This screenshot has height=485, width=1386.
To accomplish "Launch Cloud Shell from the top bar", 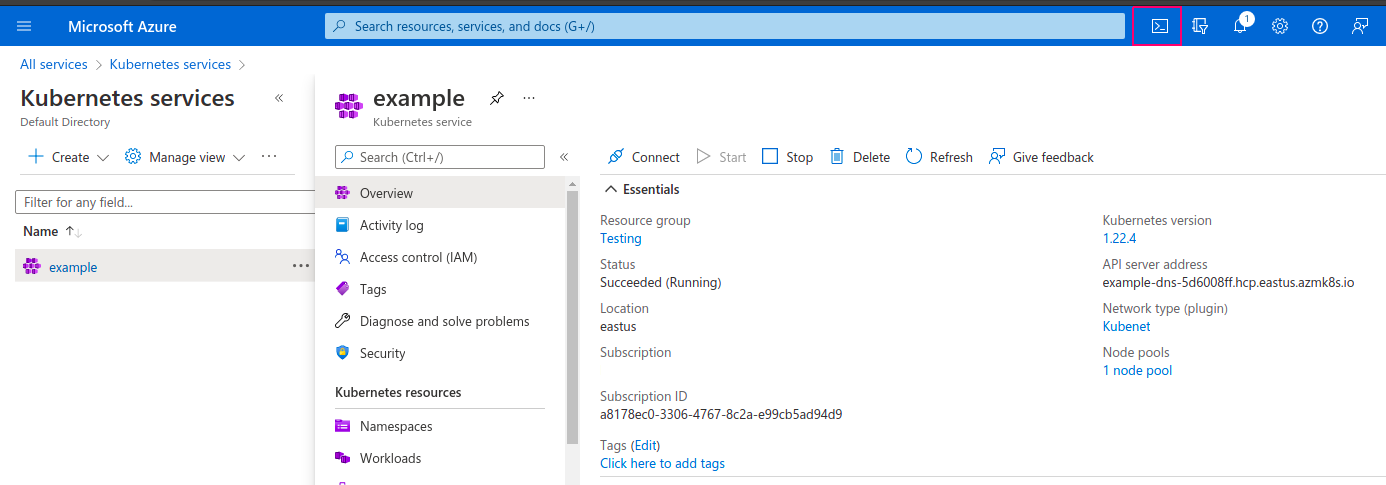I will click(x=1159, y=26).
